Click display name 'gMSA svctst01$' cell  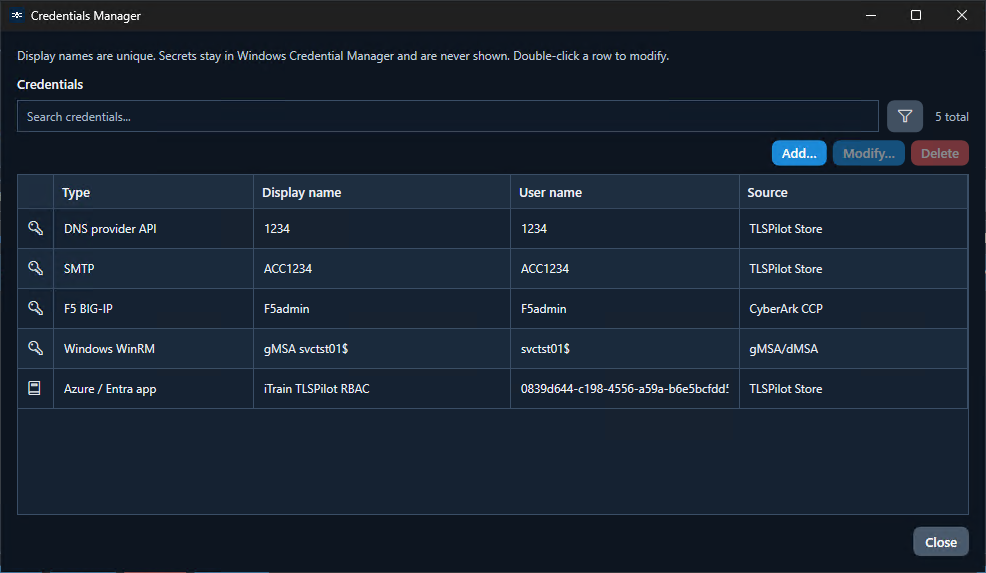pos(382,348)
